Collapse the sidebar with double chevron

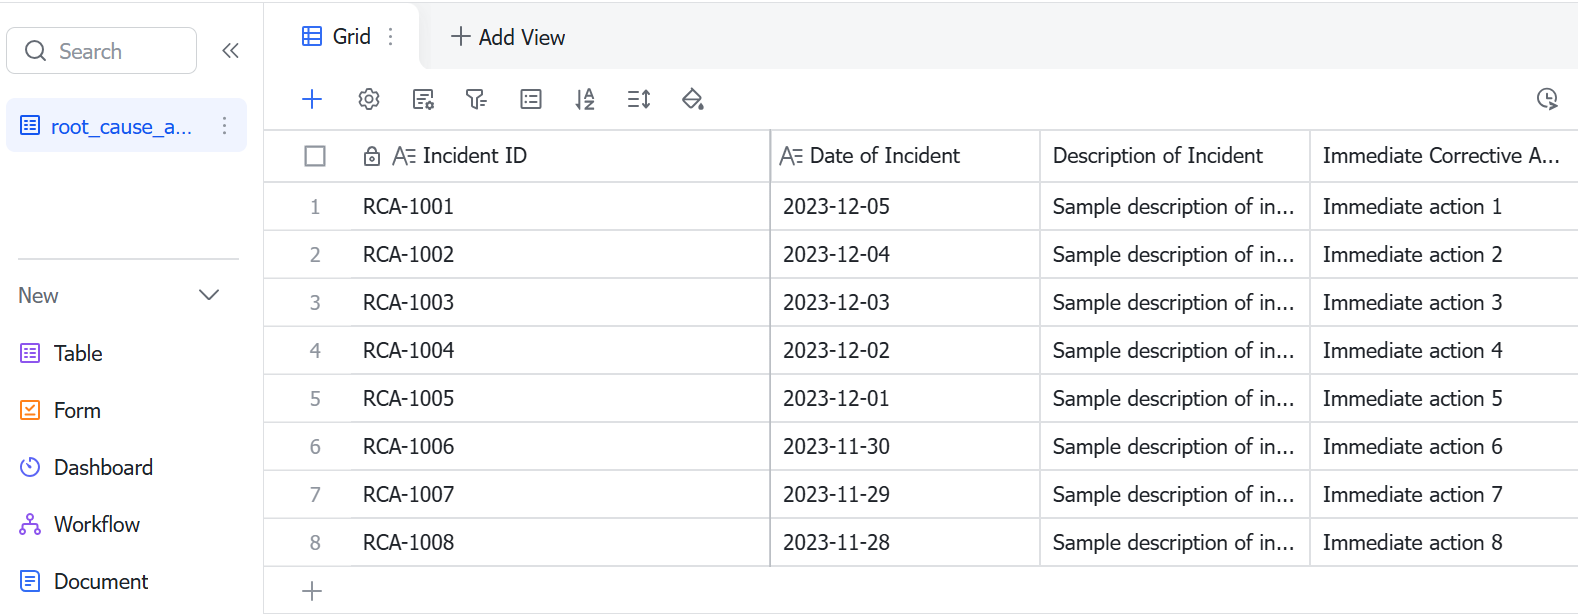pos(230,50)
